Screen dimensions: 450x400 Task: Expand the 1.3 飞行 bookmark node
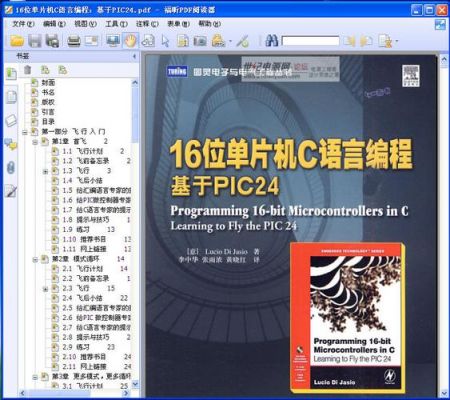(45, 172)
